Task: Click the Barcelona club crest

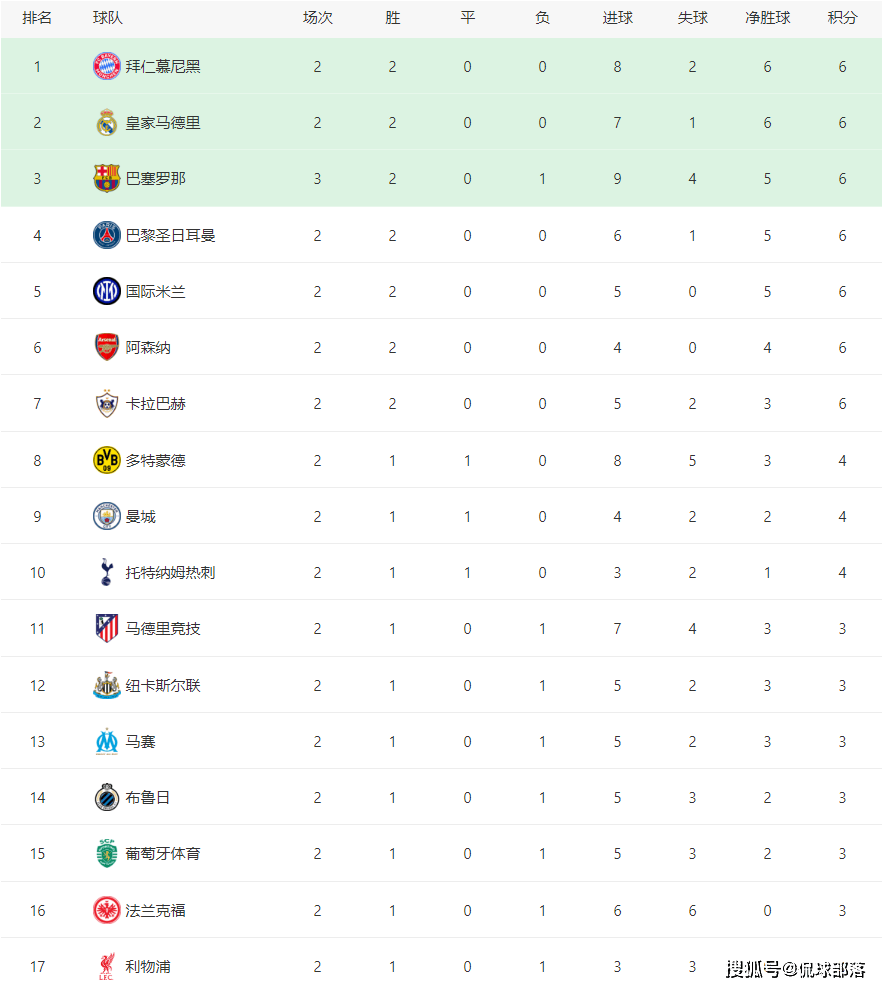Action: (x=106, y=179)
